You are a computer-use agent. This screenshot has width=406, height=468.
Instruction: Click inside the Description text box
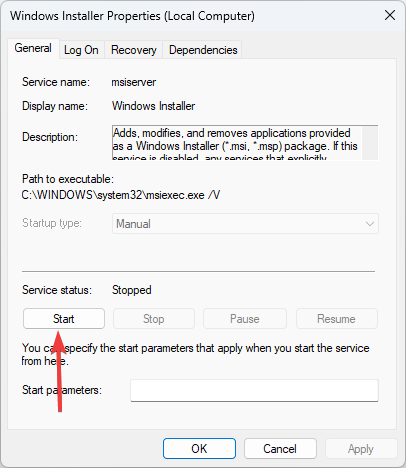coord(237,143)
